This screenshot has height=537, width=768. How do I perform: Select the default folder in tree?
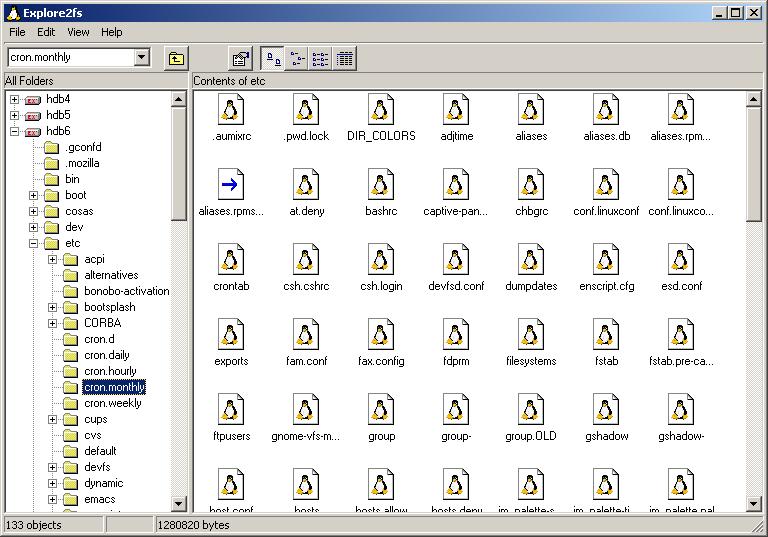[100, 451]
